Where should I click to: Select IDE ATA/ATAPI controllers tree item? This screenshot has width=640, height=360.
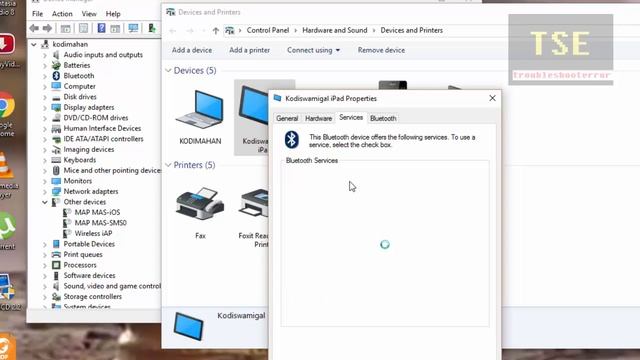coord(103,139)
